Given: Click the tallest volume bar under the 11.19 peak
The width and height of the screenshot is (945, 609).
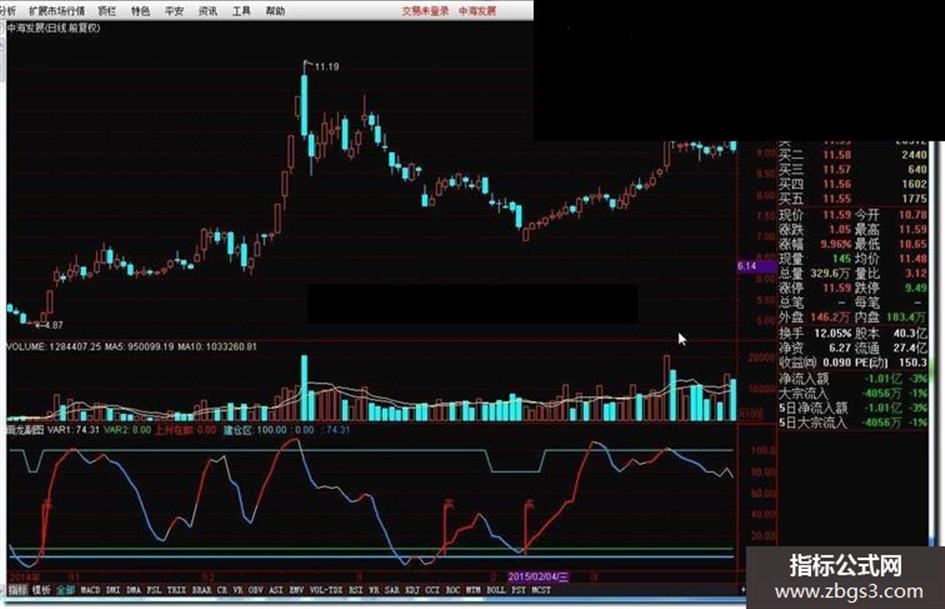Looking at the screenshot, I should coord(304,388).
